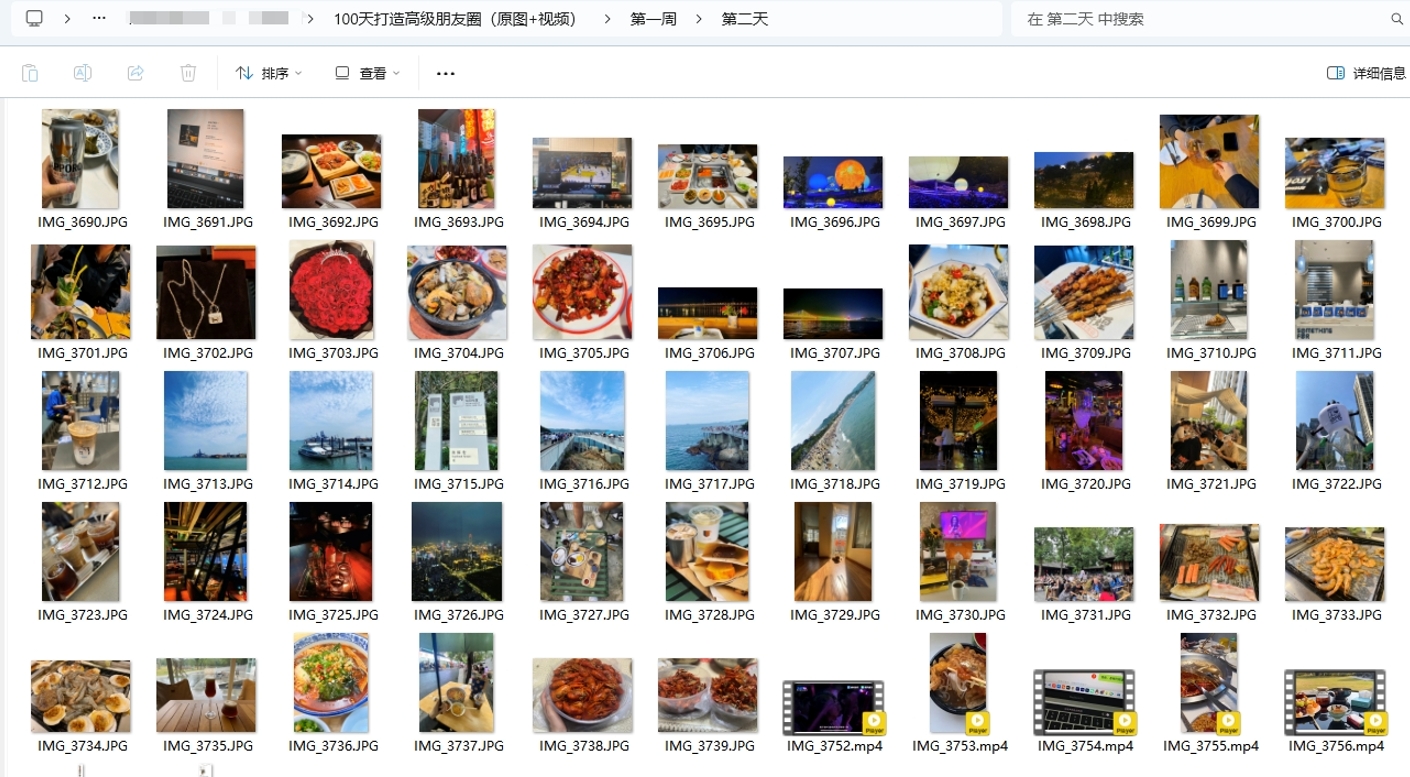Select the IMG_3690.JPG thumbnail
1410x777 pixels.
pos(81,160)
